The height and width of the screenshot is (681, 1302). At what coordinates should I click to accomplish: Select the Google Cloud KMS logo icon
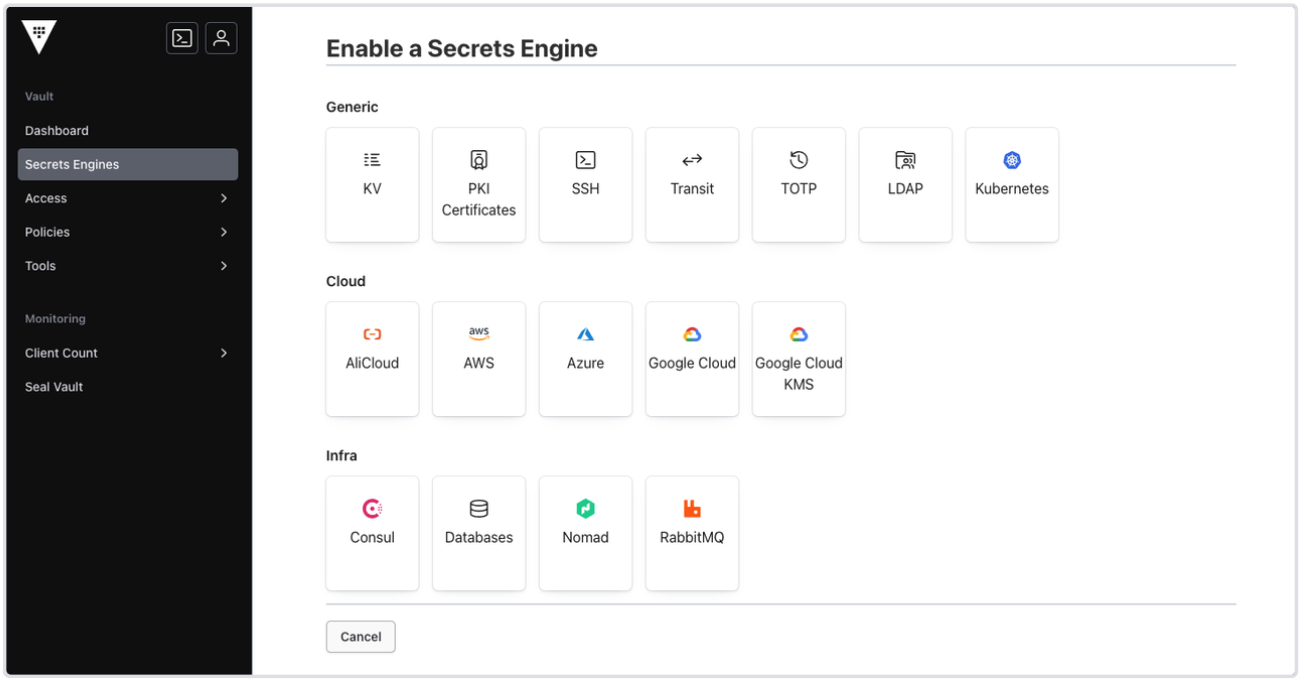(799, 335)
